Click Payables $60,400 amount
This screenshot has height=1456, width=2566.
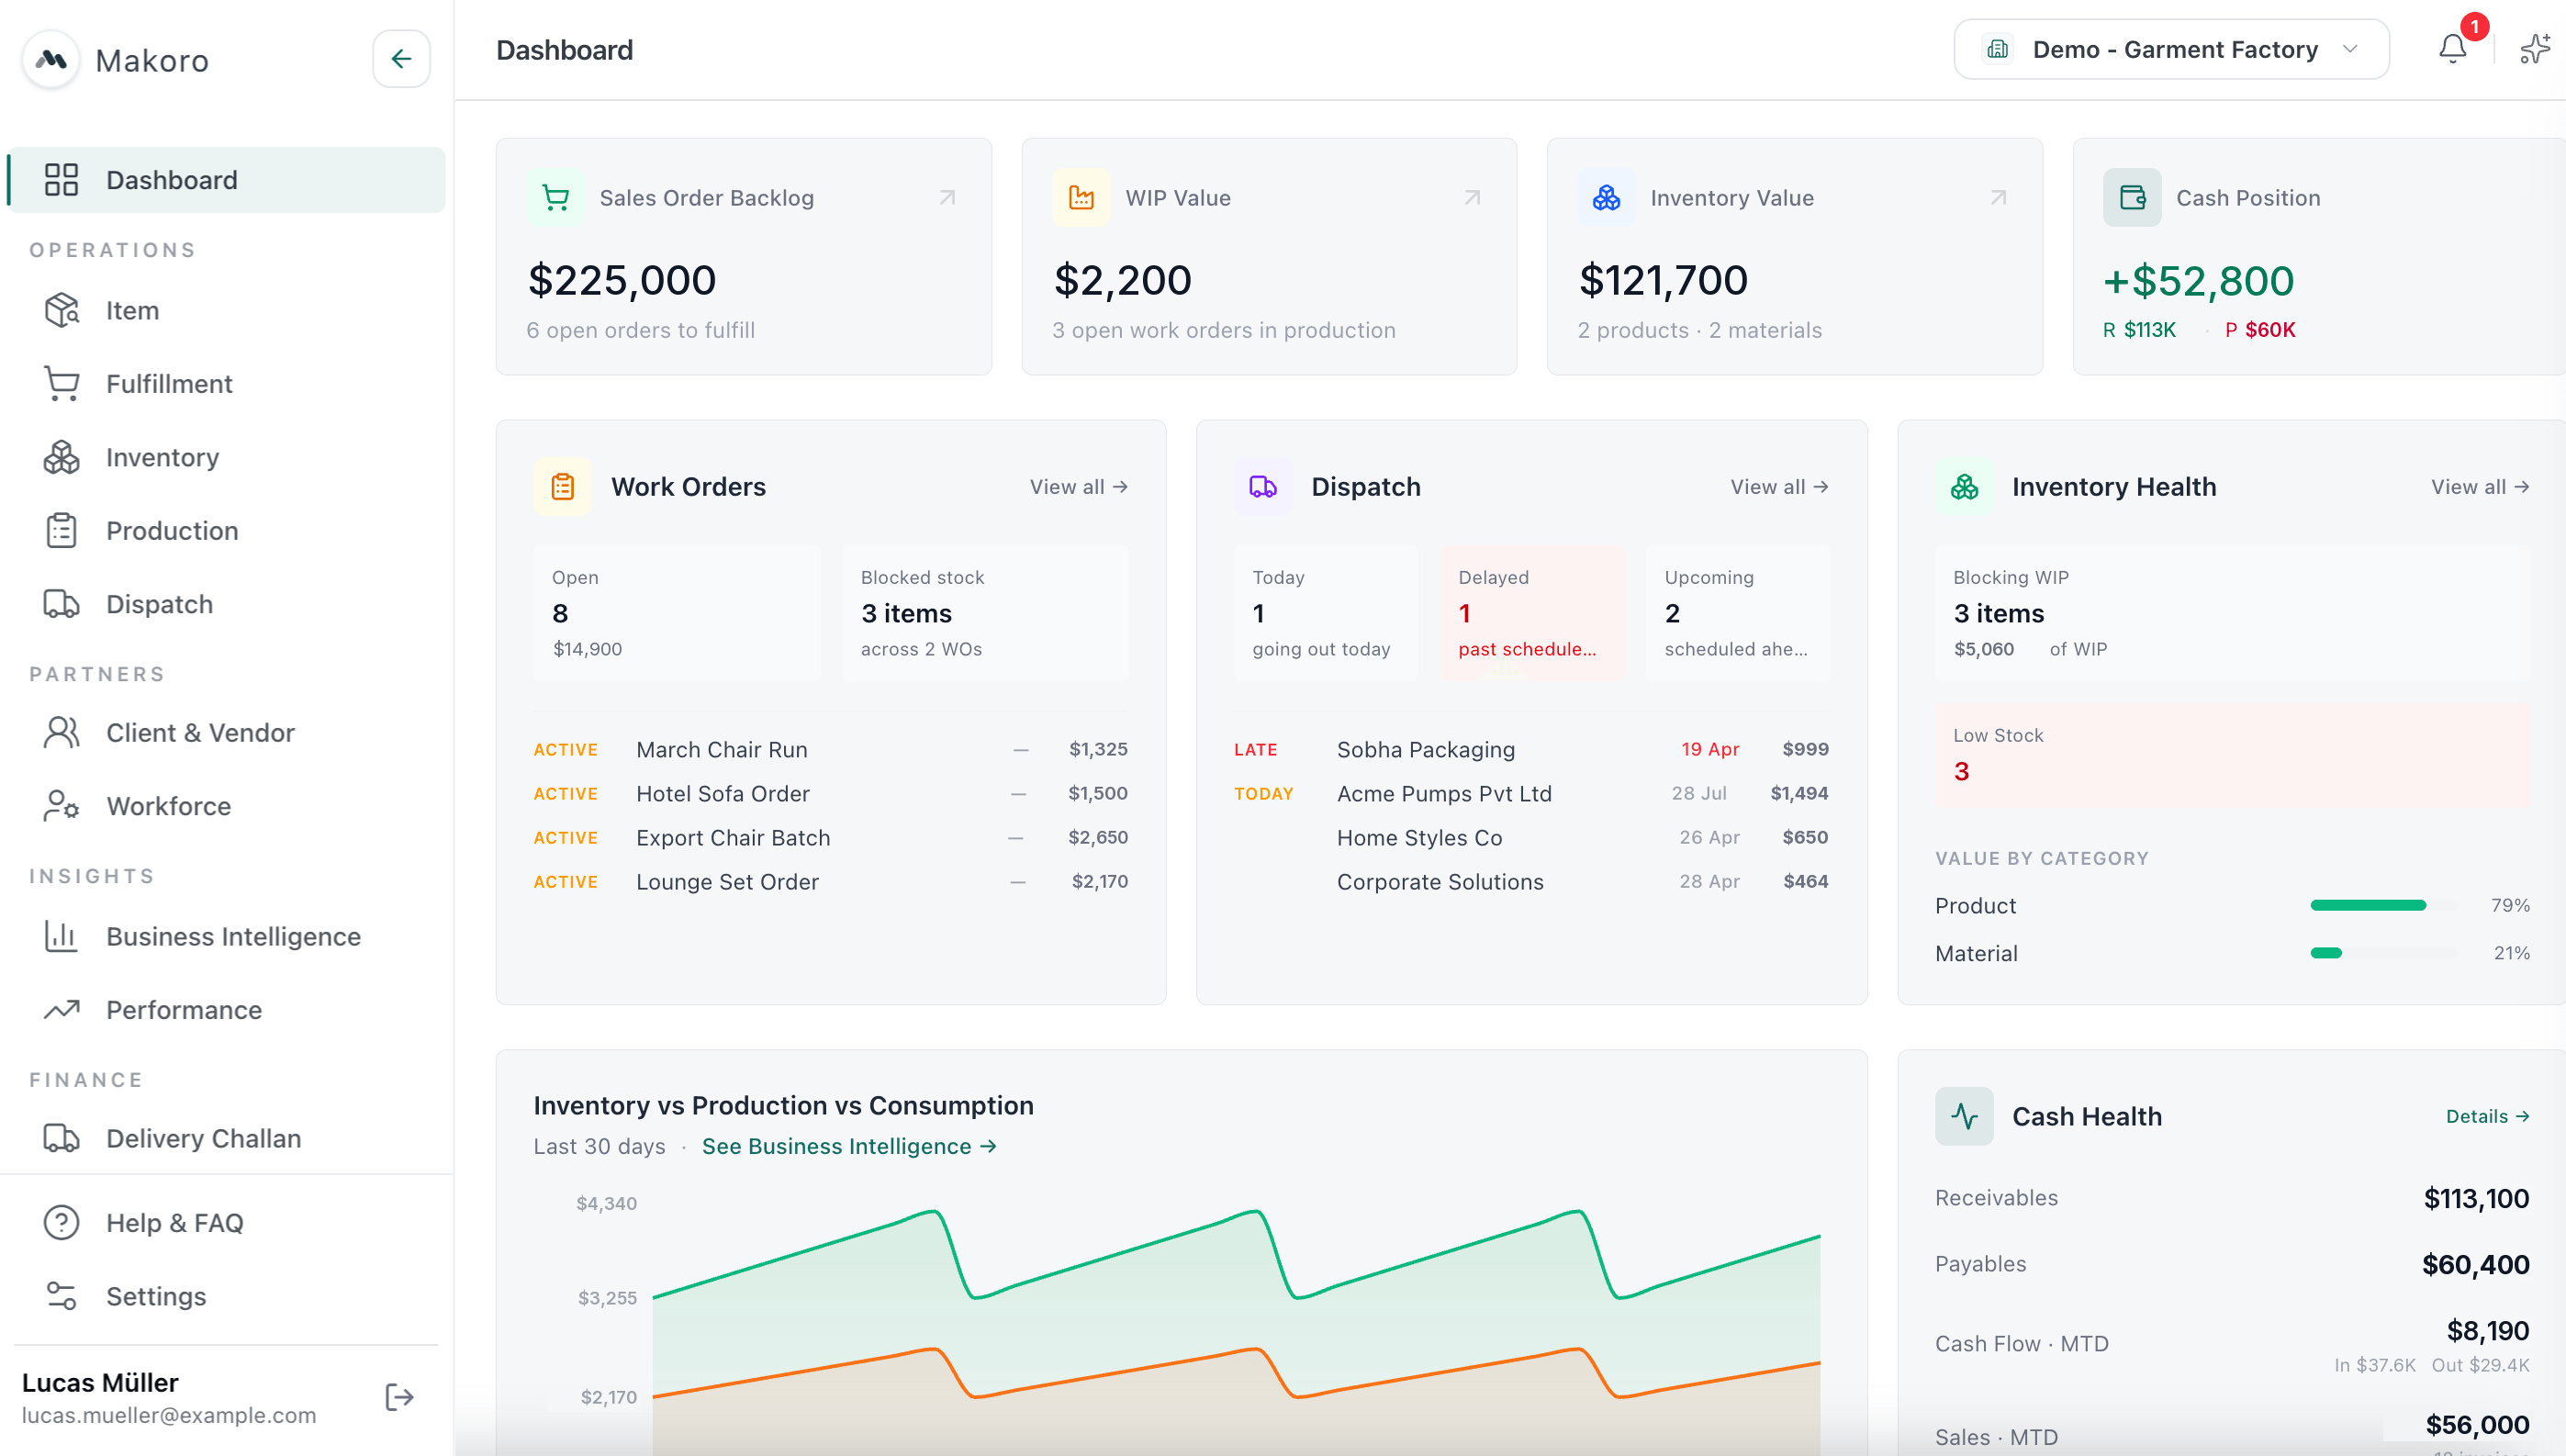tap(2476, 1265)
